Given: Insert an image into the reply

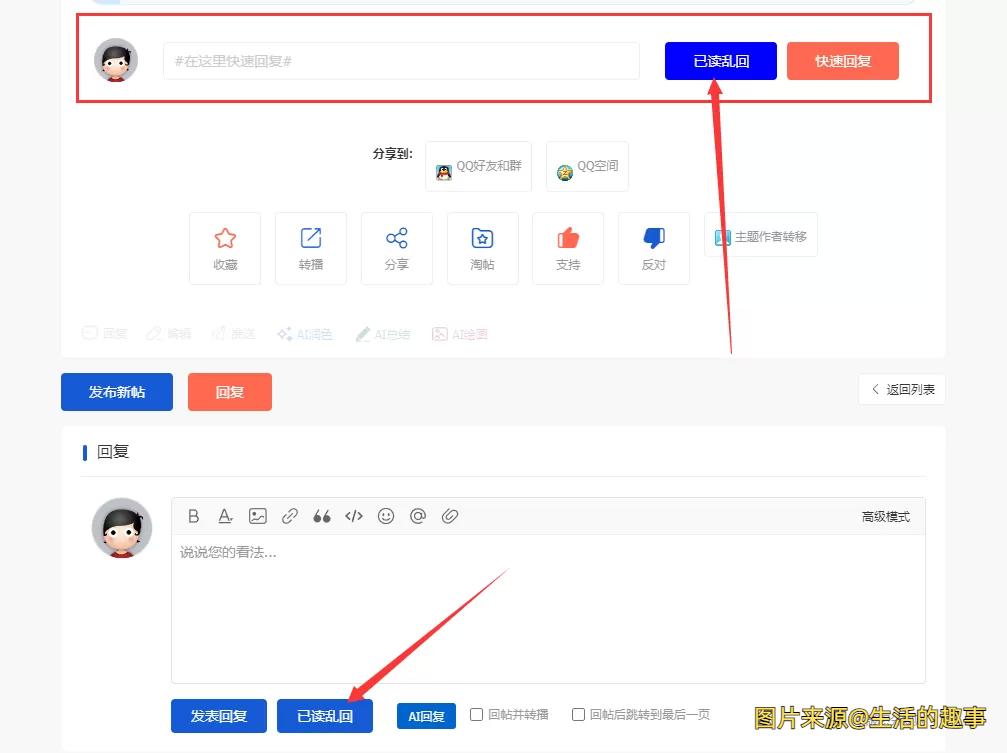Looking at the screenshot, I should tap(258, 516).
